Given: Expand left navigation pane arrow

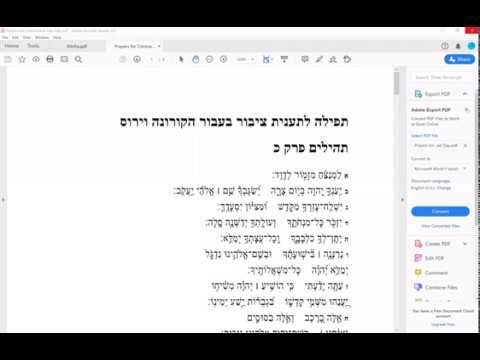Looking at the screenshot, I should [3, 200].
